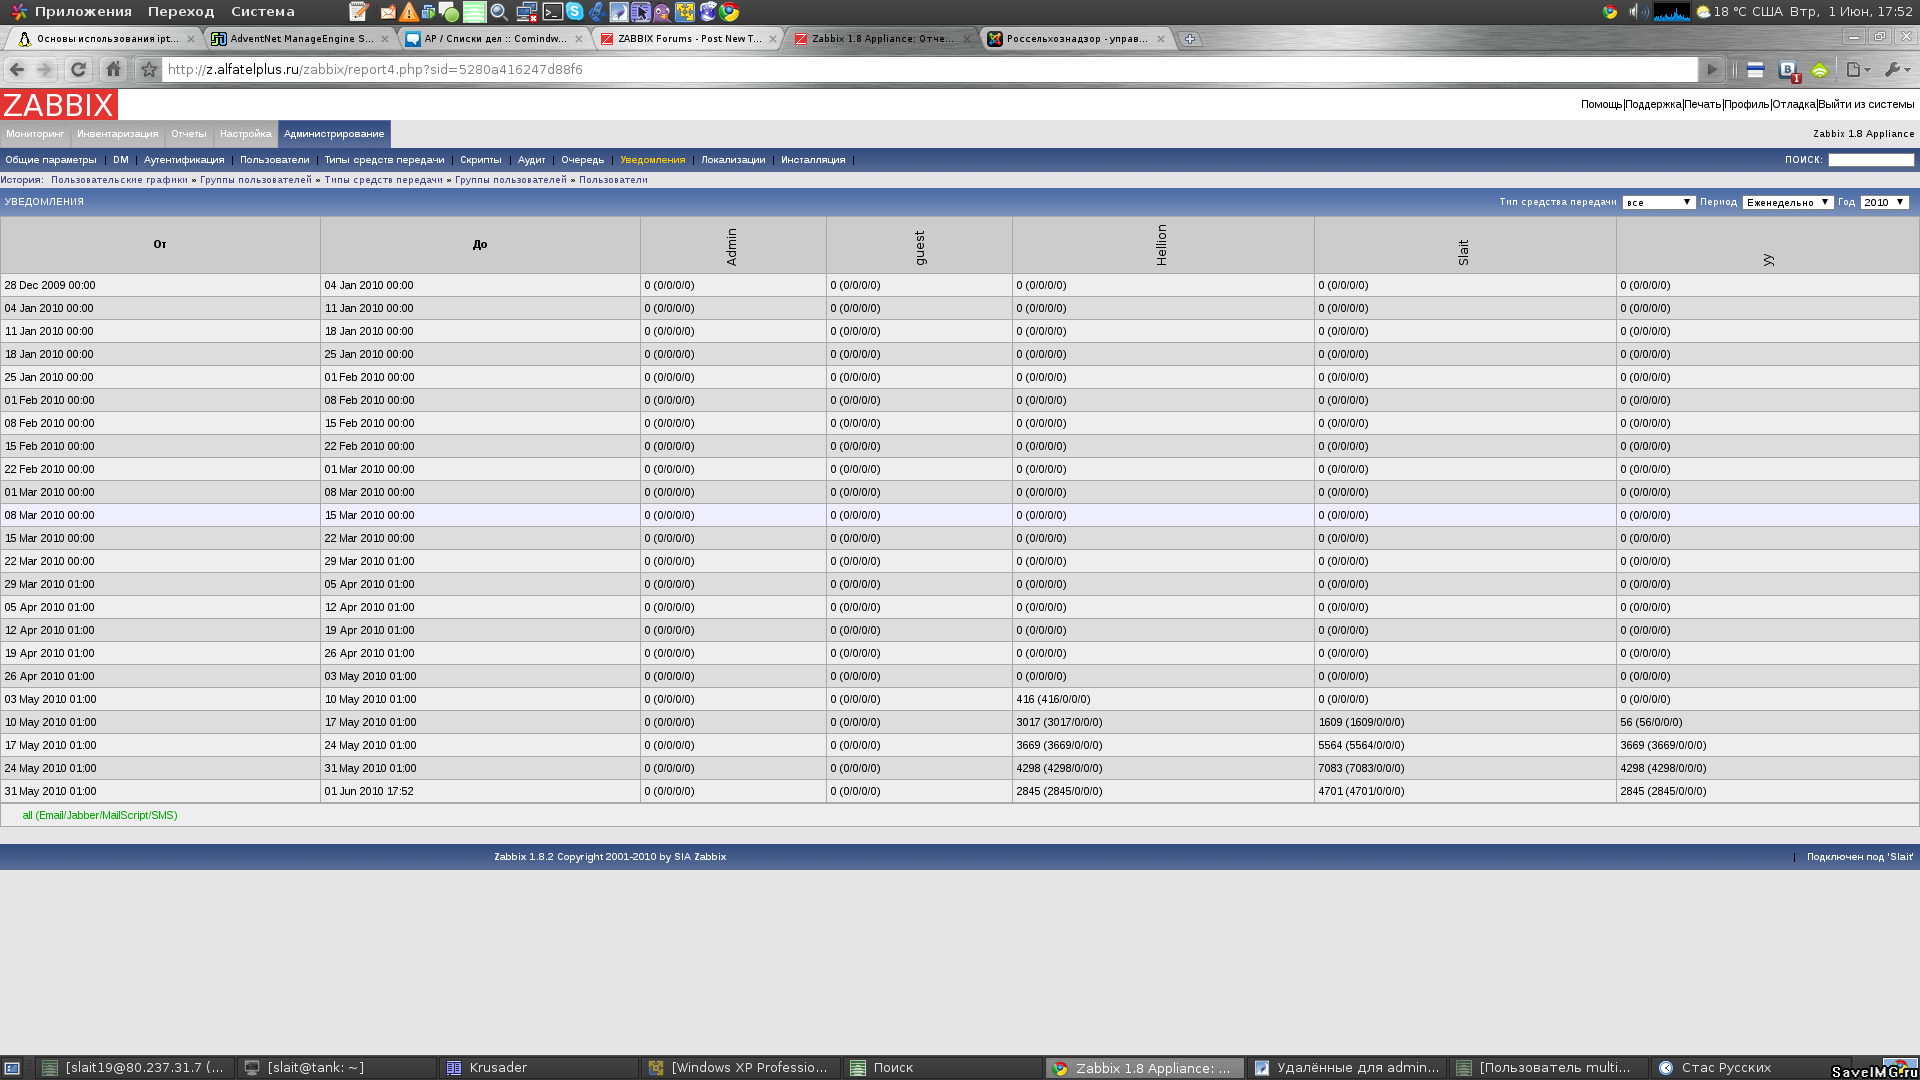Click into the ПОИСК search field

click(x=1870, y=160)
